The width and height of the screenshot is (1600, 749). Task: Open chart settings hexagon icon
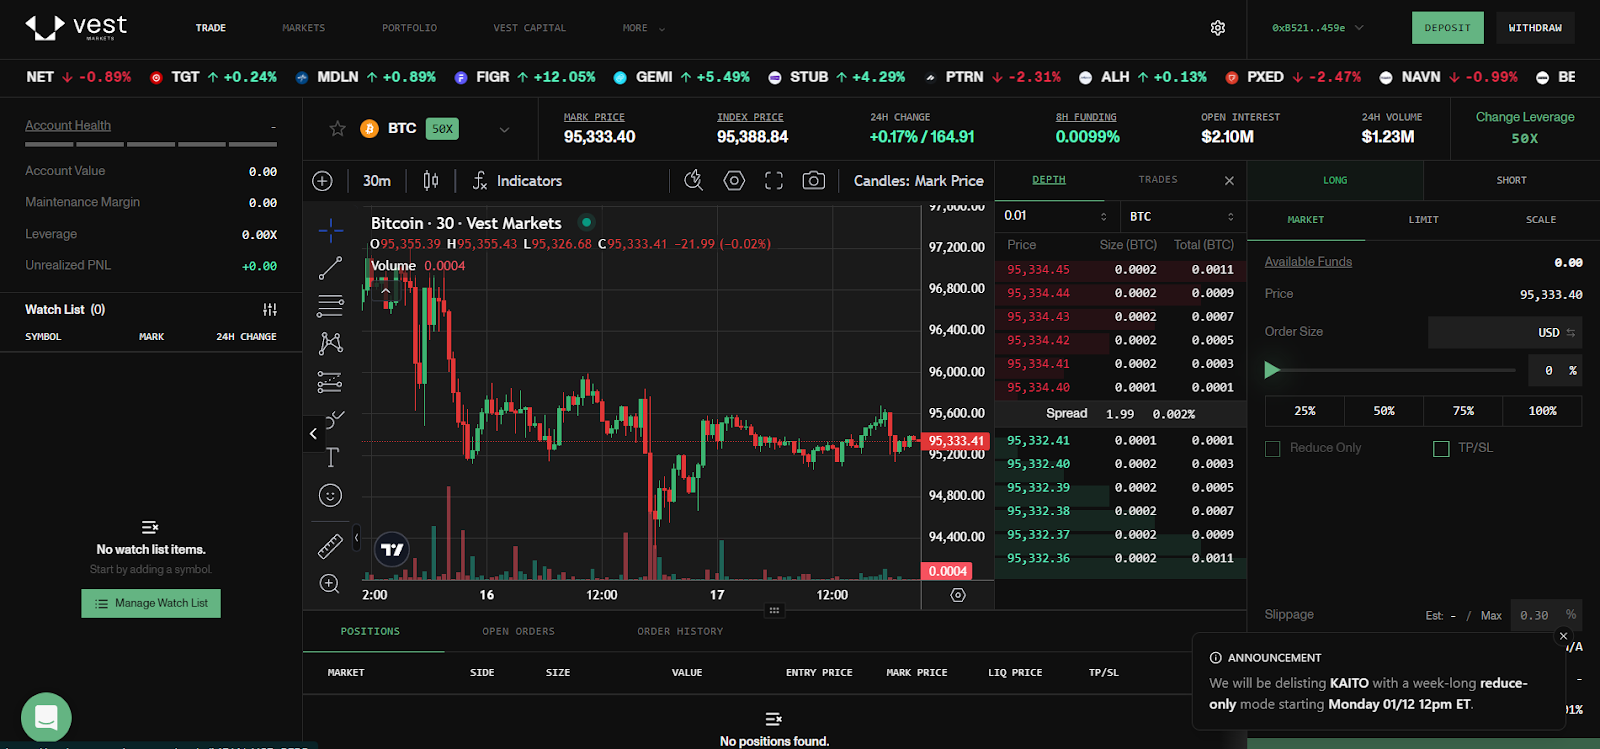click(734, 181)
